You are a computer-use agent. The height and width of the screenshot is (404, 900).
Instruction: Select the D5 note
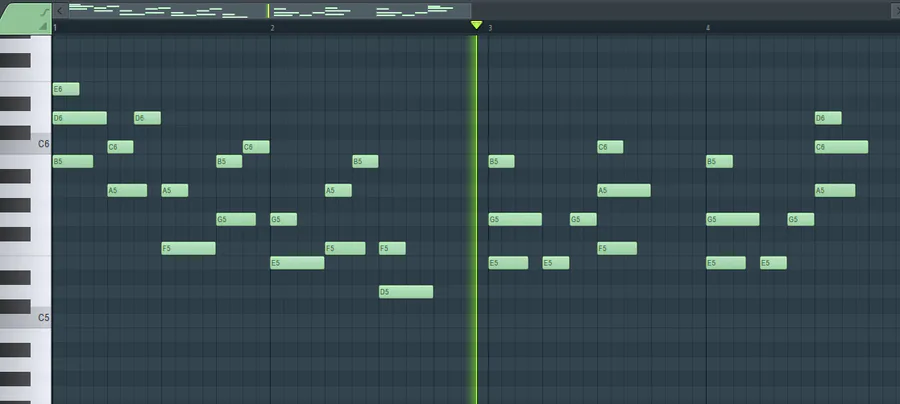[406, 292]
